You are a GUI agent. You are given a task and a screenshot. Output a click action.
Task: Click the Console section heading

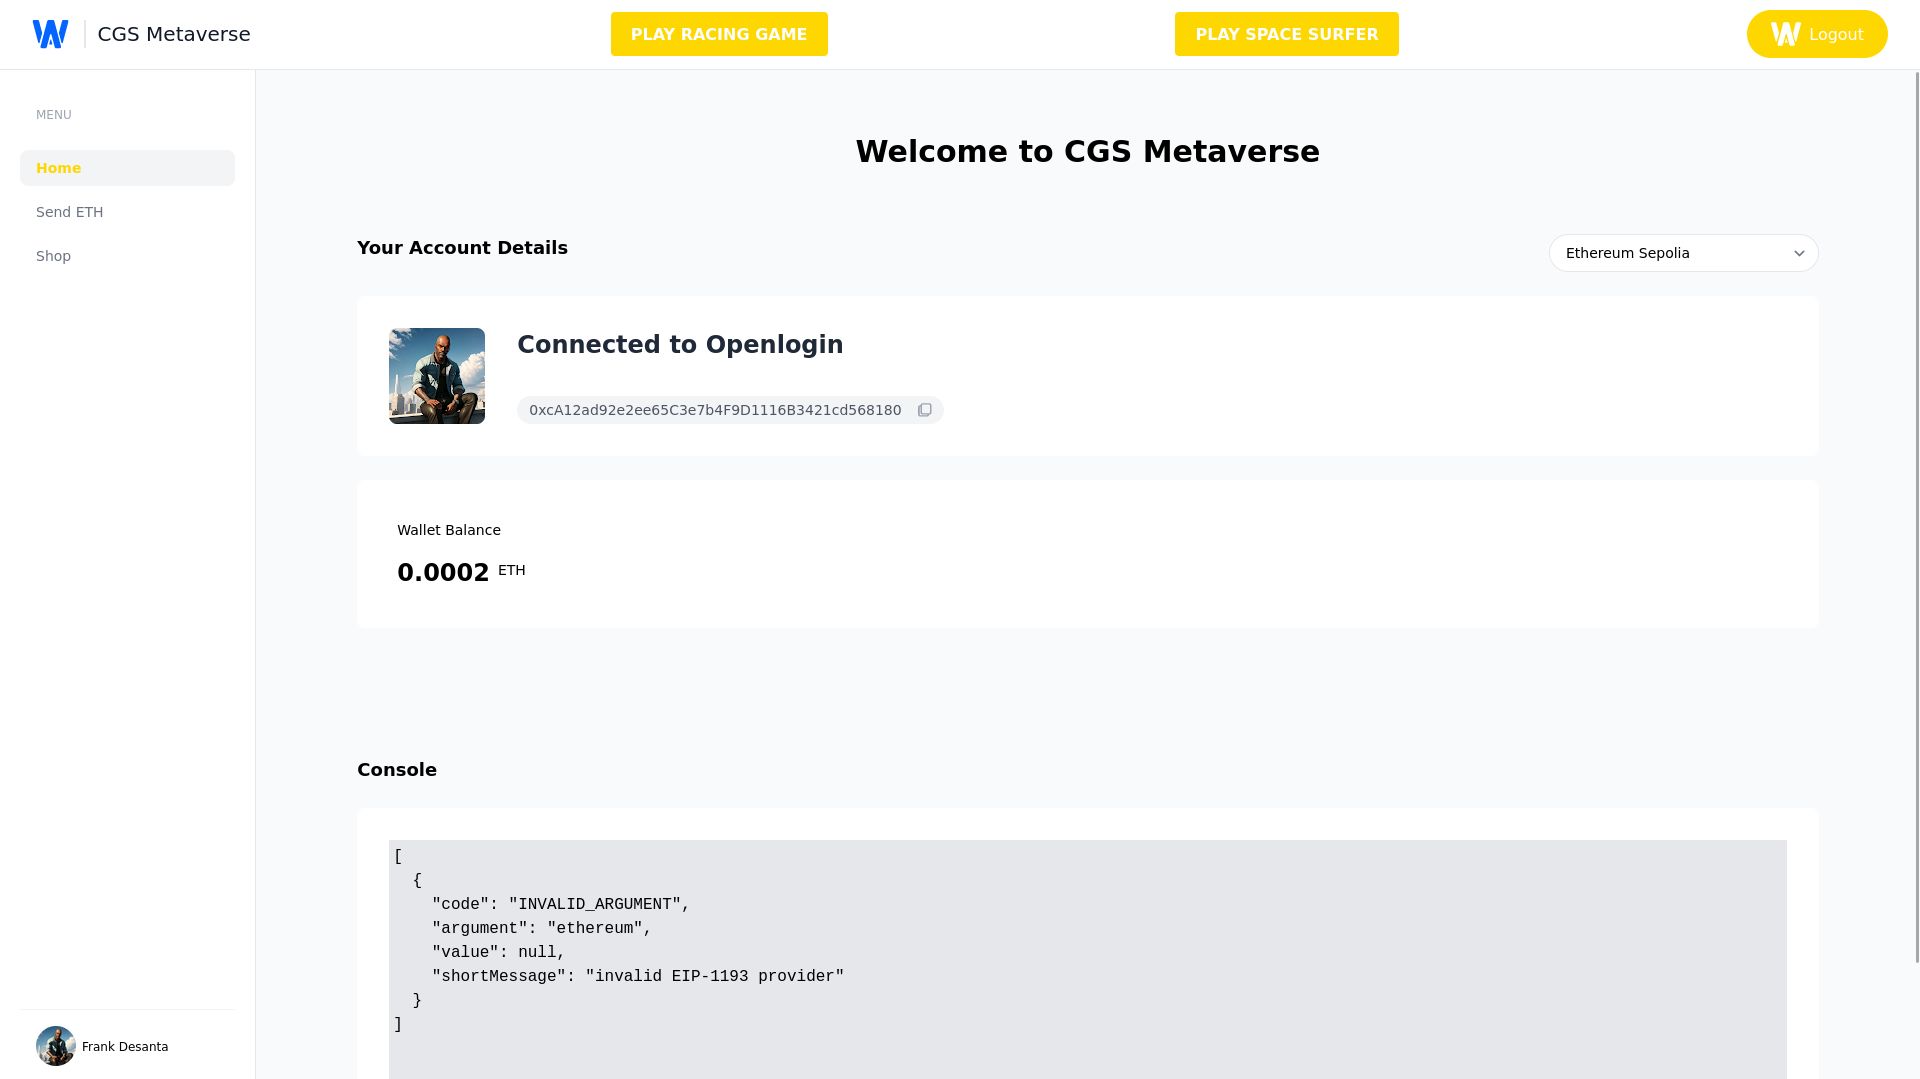397,770
